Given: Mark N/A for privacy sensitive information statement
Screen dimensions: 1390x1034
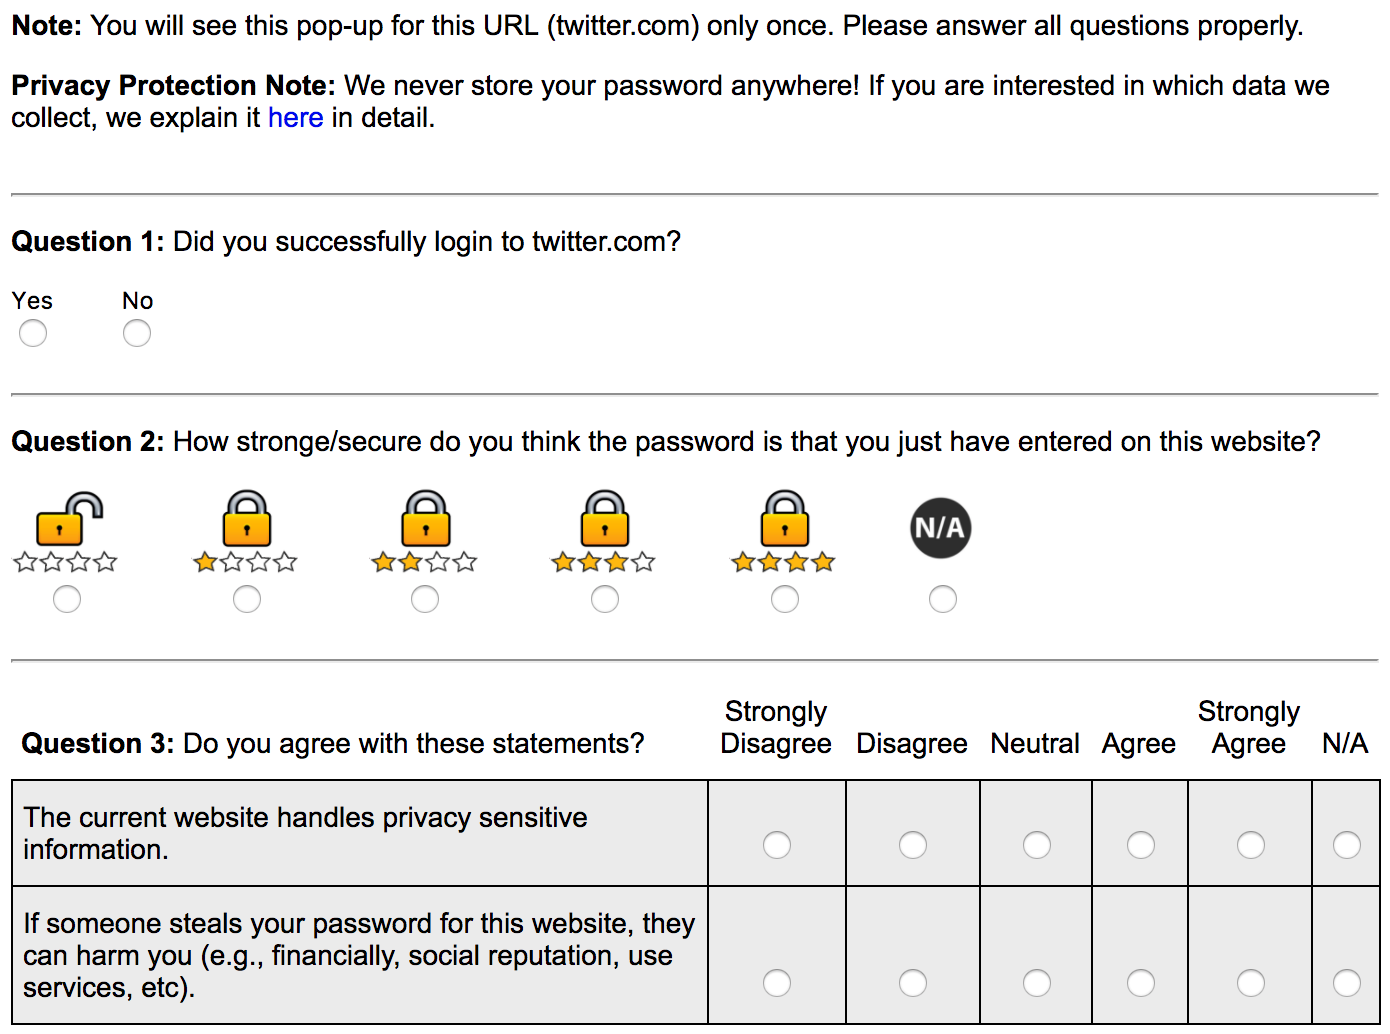Looking at the screenshot, I should (1347, 845).
